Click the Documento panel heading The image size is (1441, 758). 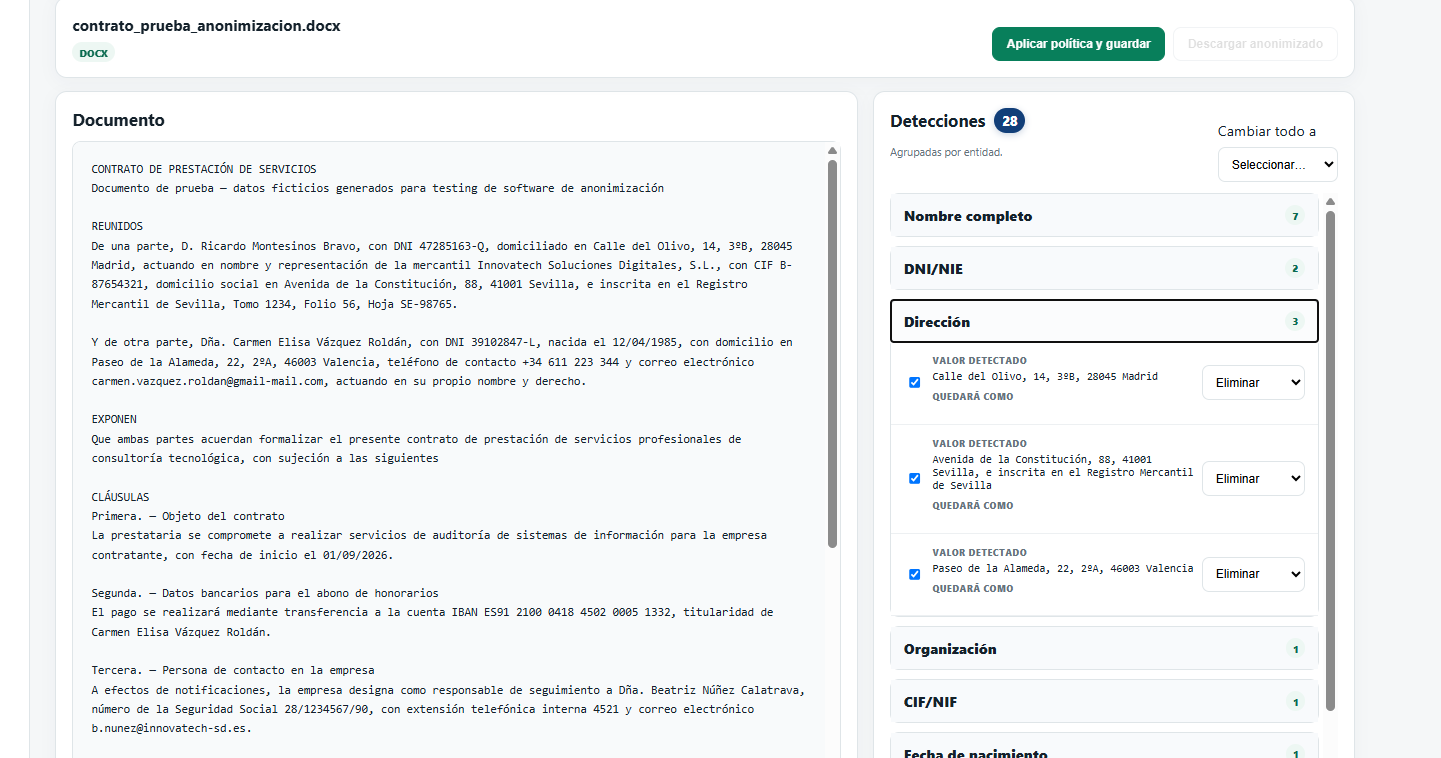coord(119,120)
